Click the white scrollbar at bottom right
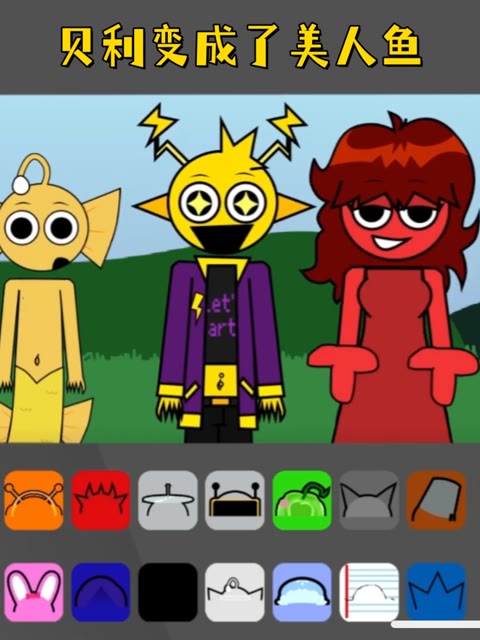480x640 pixels. pos(435,624)
